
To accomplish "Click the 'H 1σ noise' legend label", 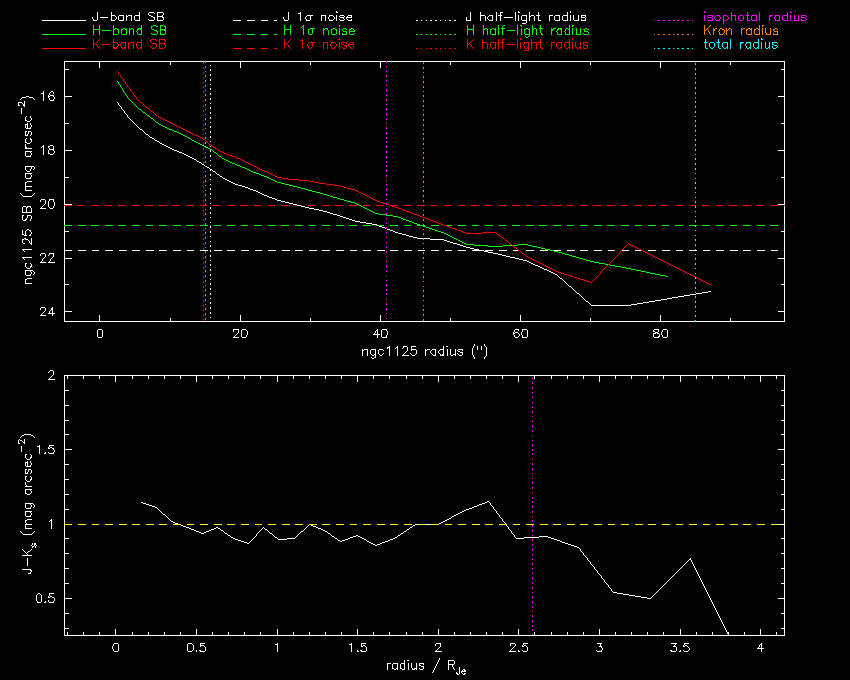I will pos(319,31).
